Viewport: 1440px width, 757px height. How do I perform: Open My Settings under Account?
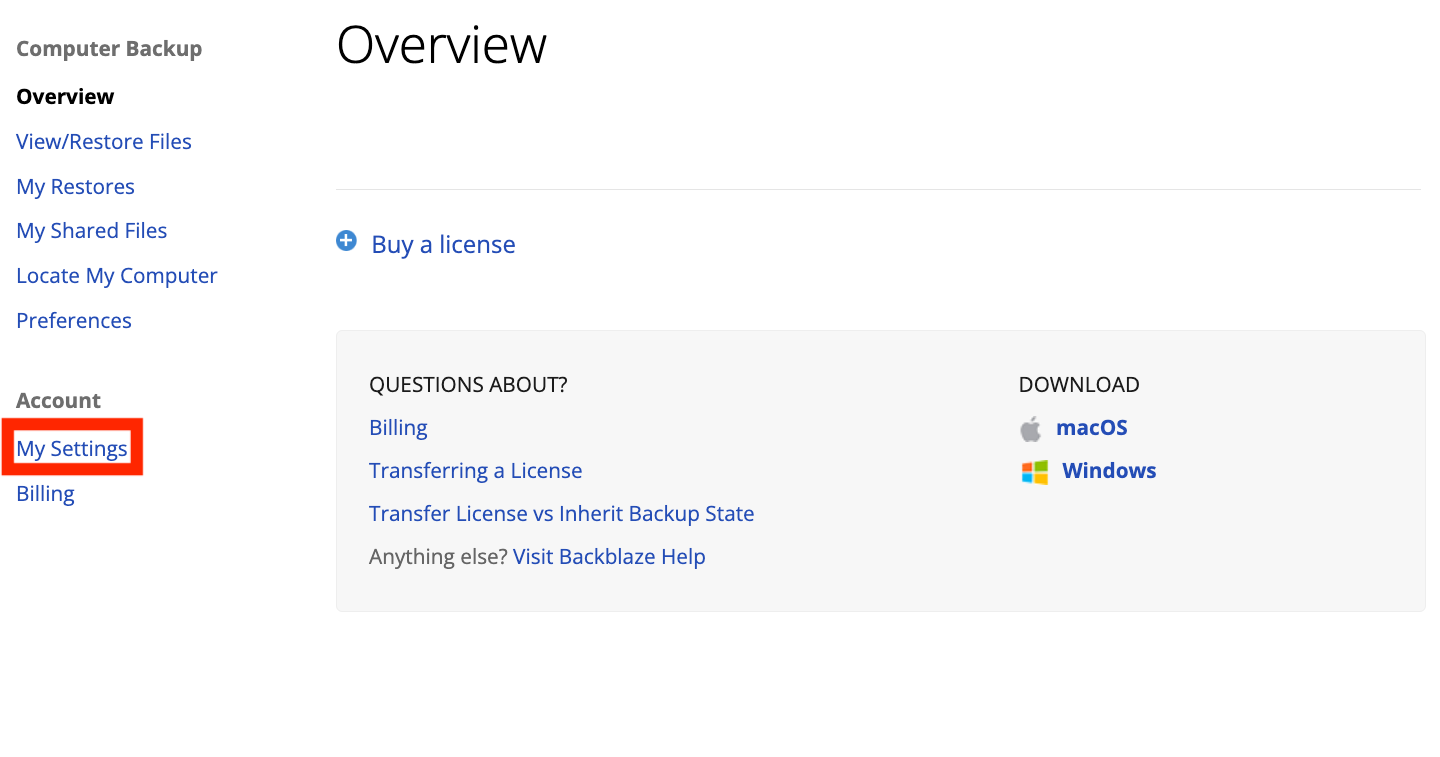coord(72,449)
